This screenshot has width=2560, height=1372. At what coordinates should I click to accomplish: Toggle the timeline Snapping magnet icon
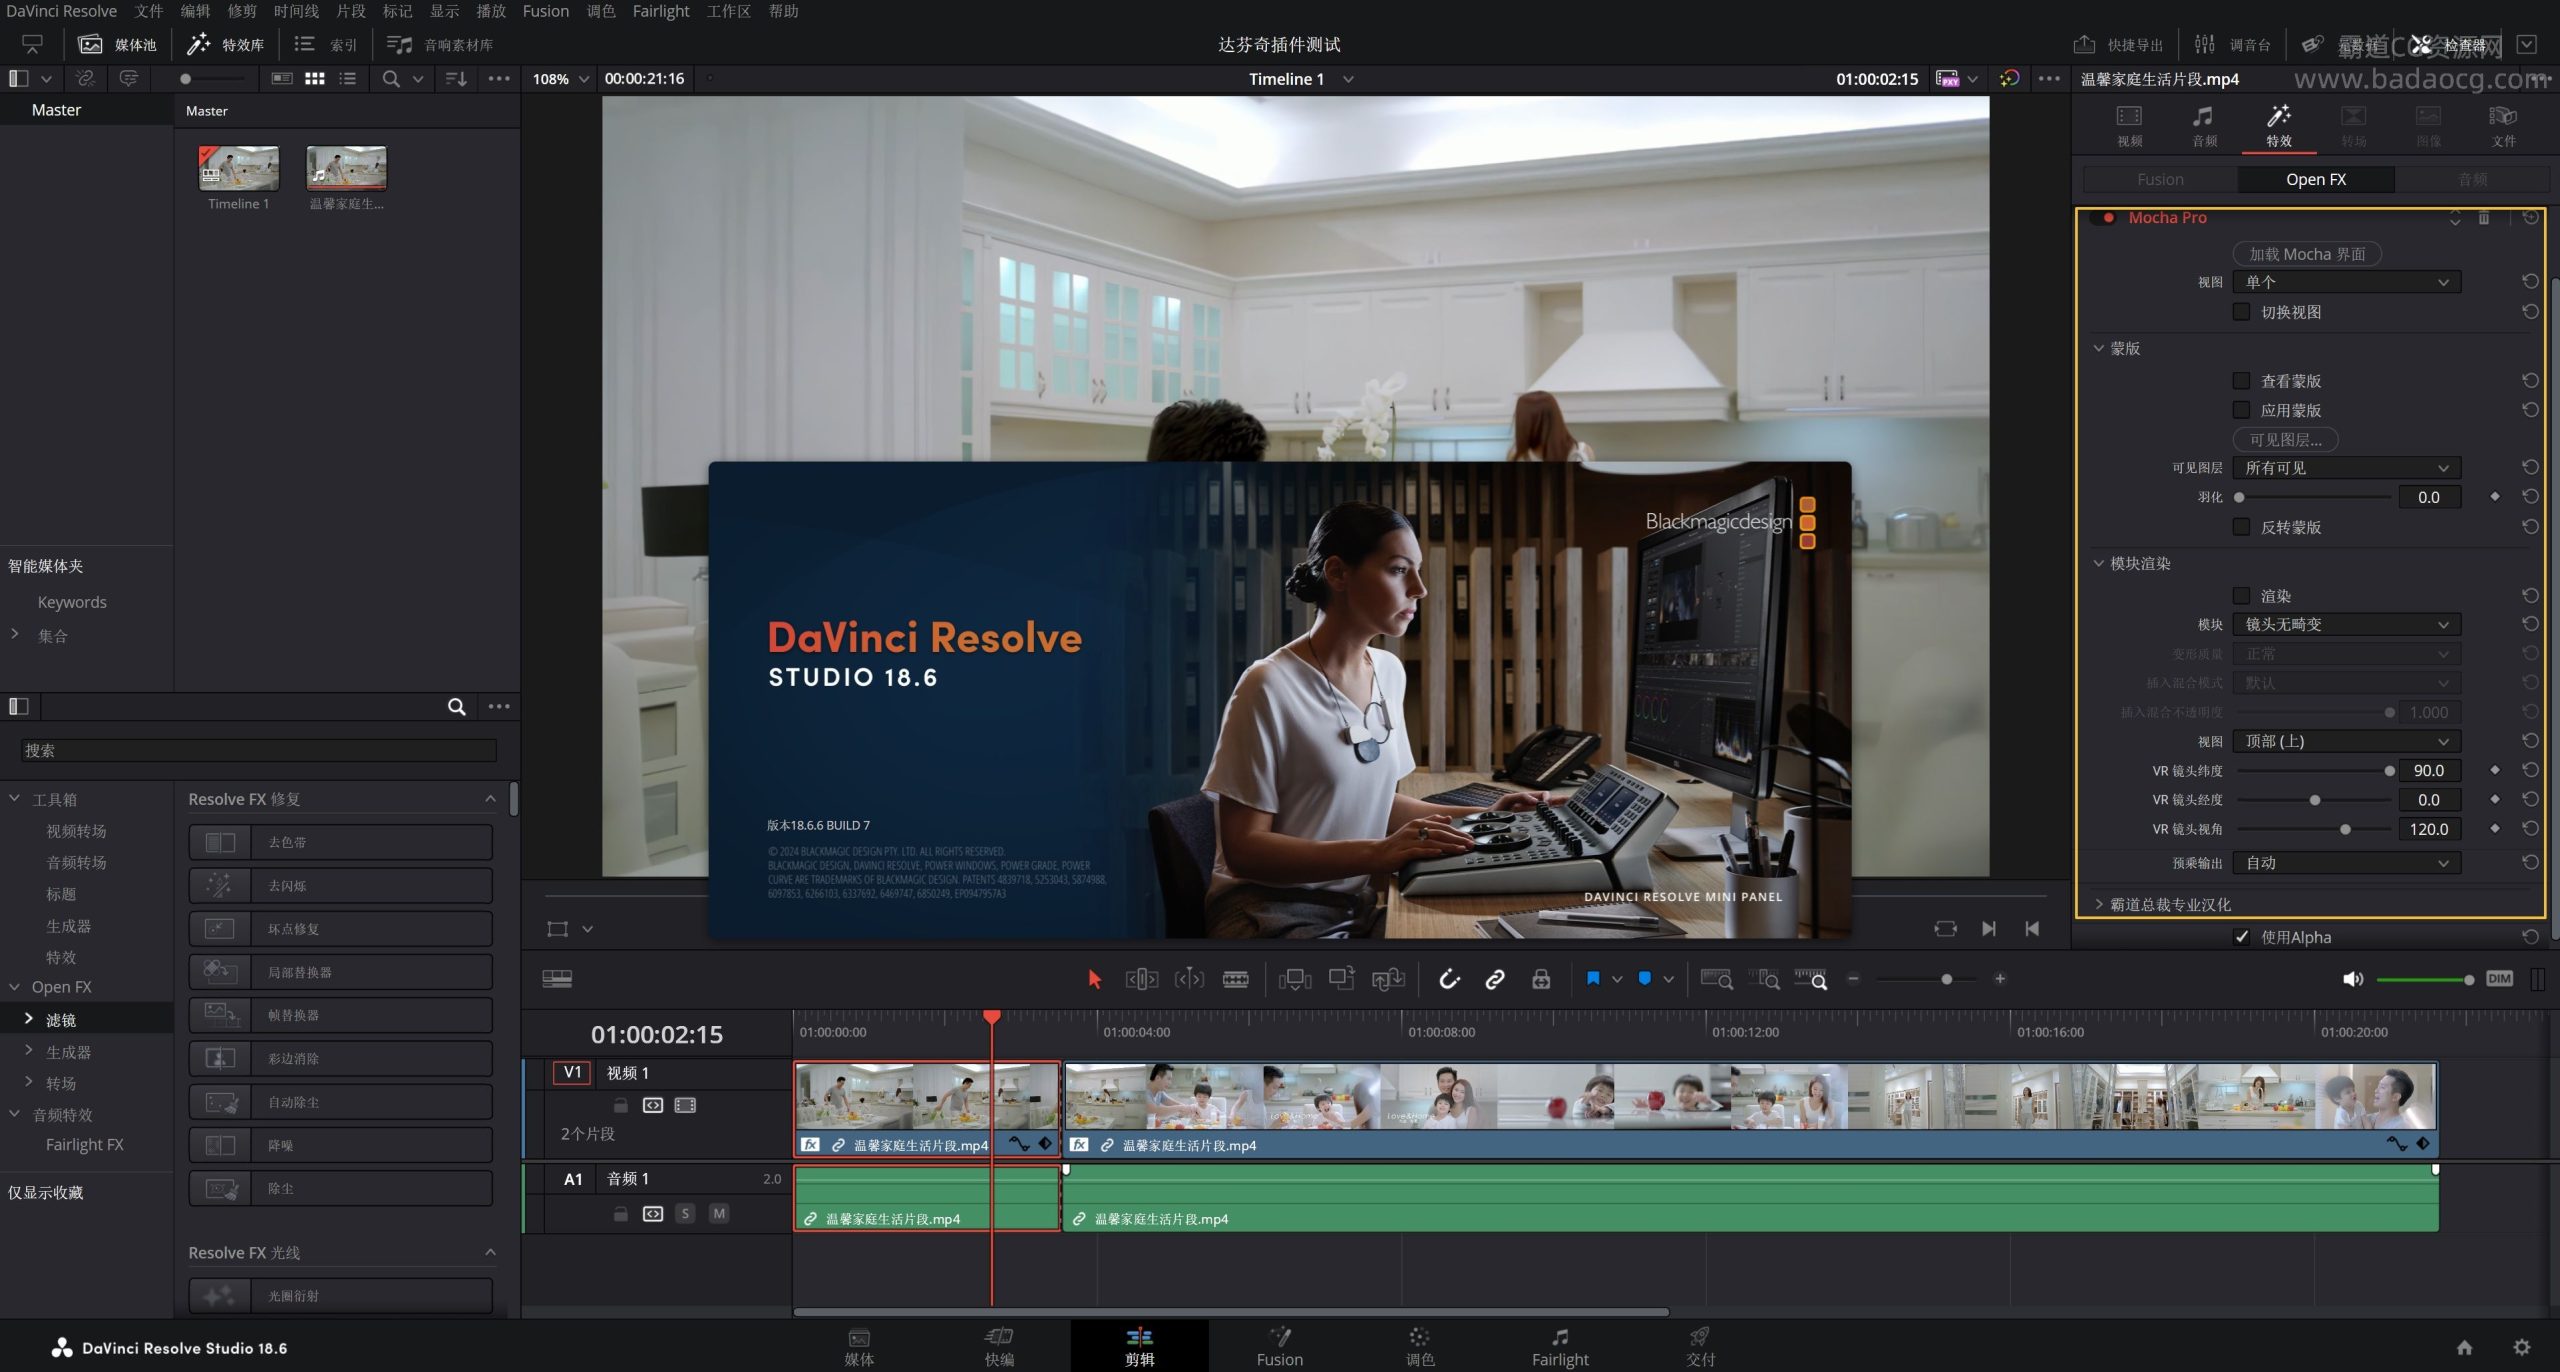(x=1449, y=979)
